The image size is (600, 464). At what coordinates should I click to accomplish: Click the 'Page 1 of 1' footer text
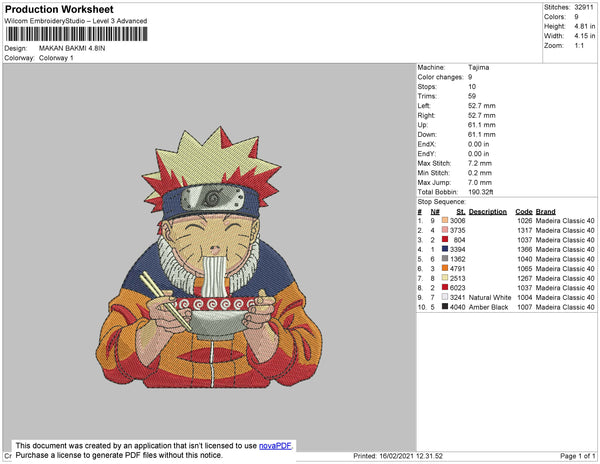point(577,456)
